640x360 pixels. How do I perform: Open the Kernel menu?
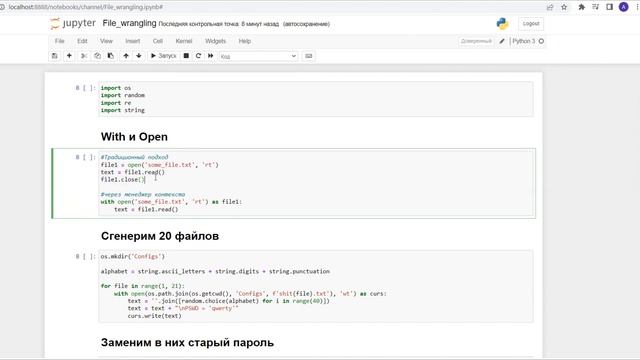tap(184, 41)
